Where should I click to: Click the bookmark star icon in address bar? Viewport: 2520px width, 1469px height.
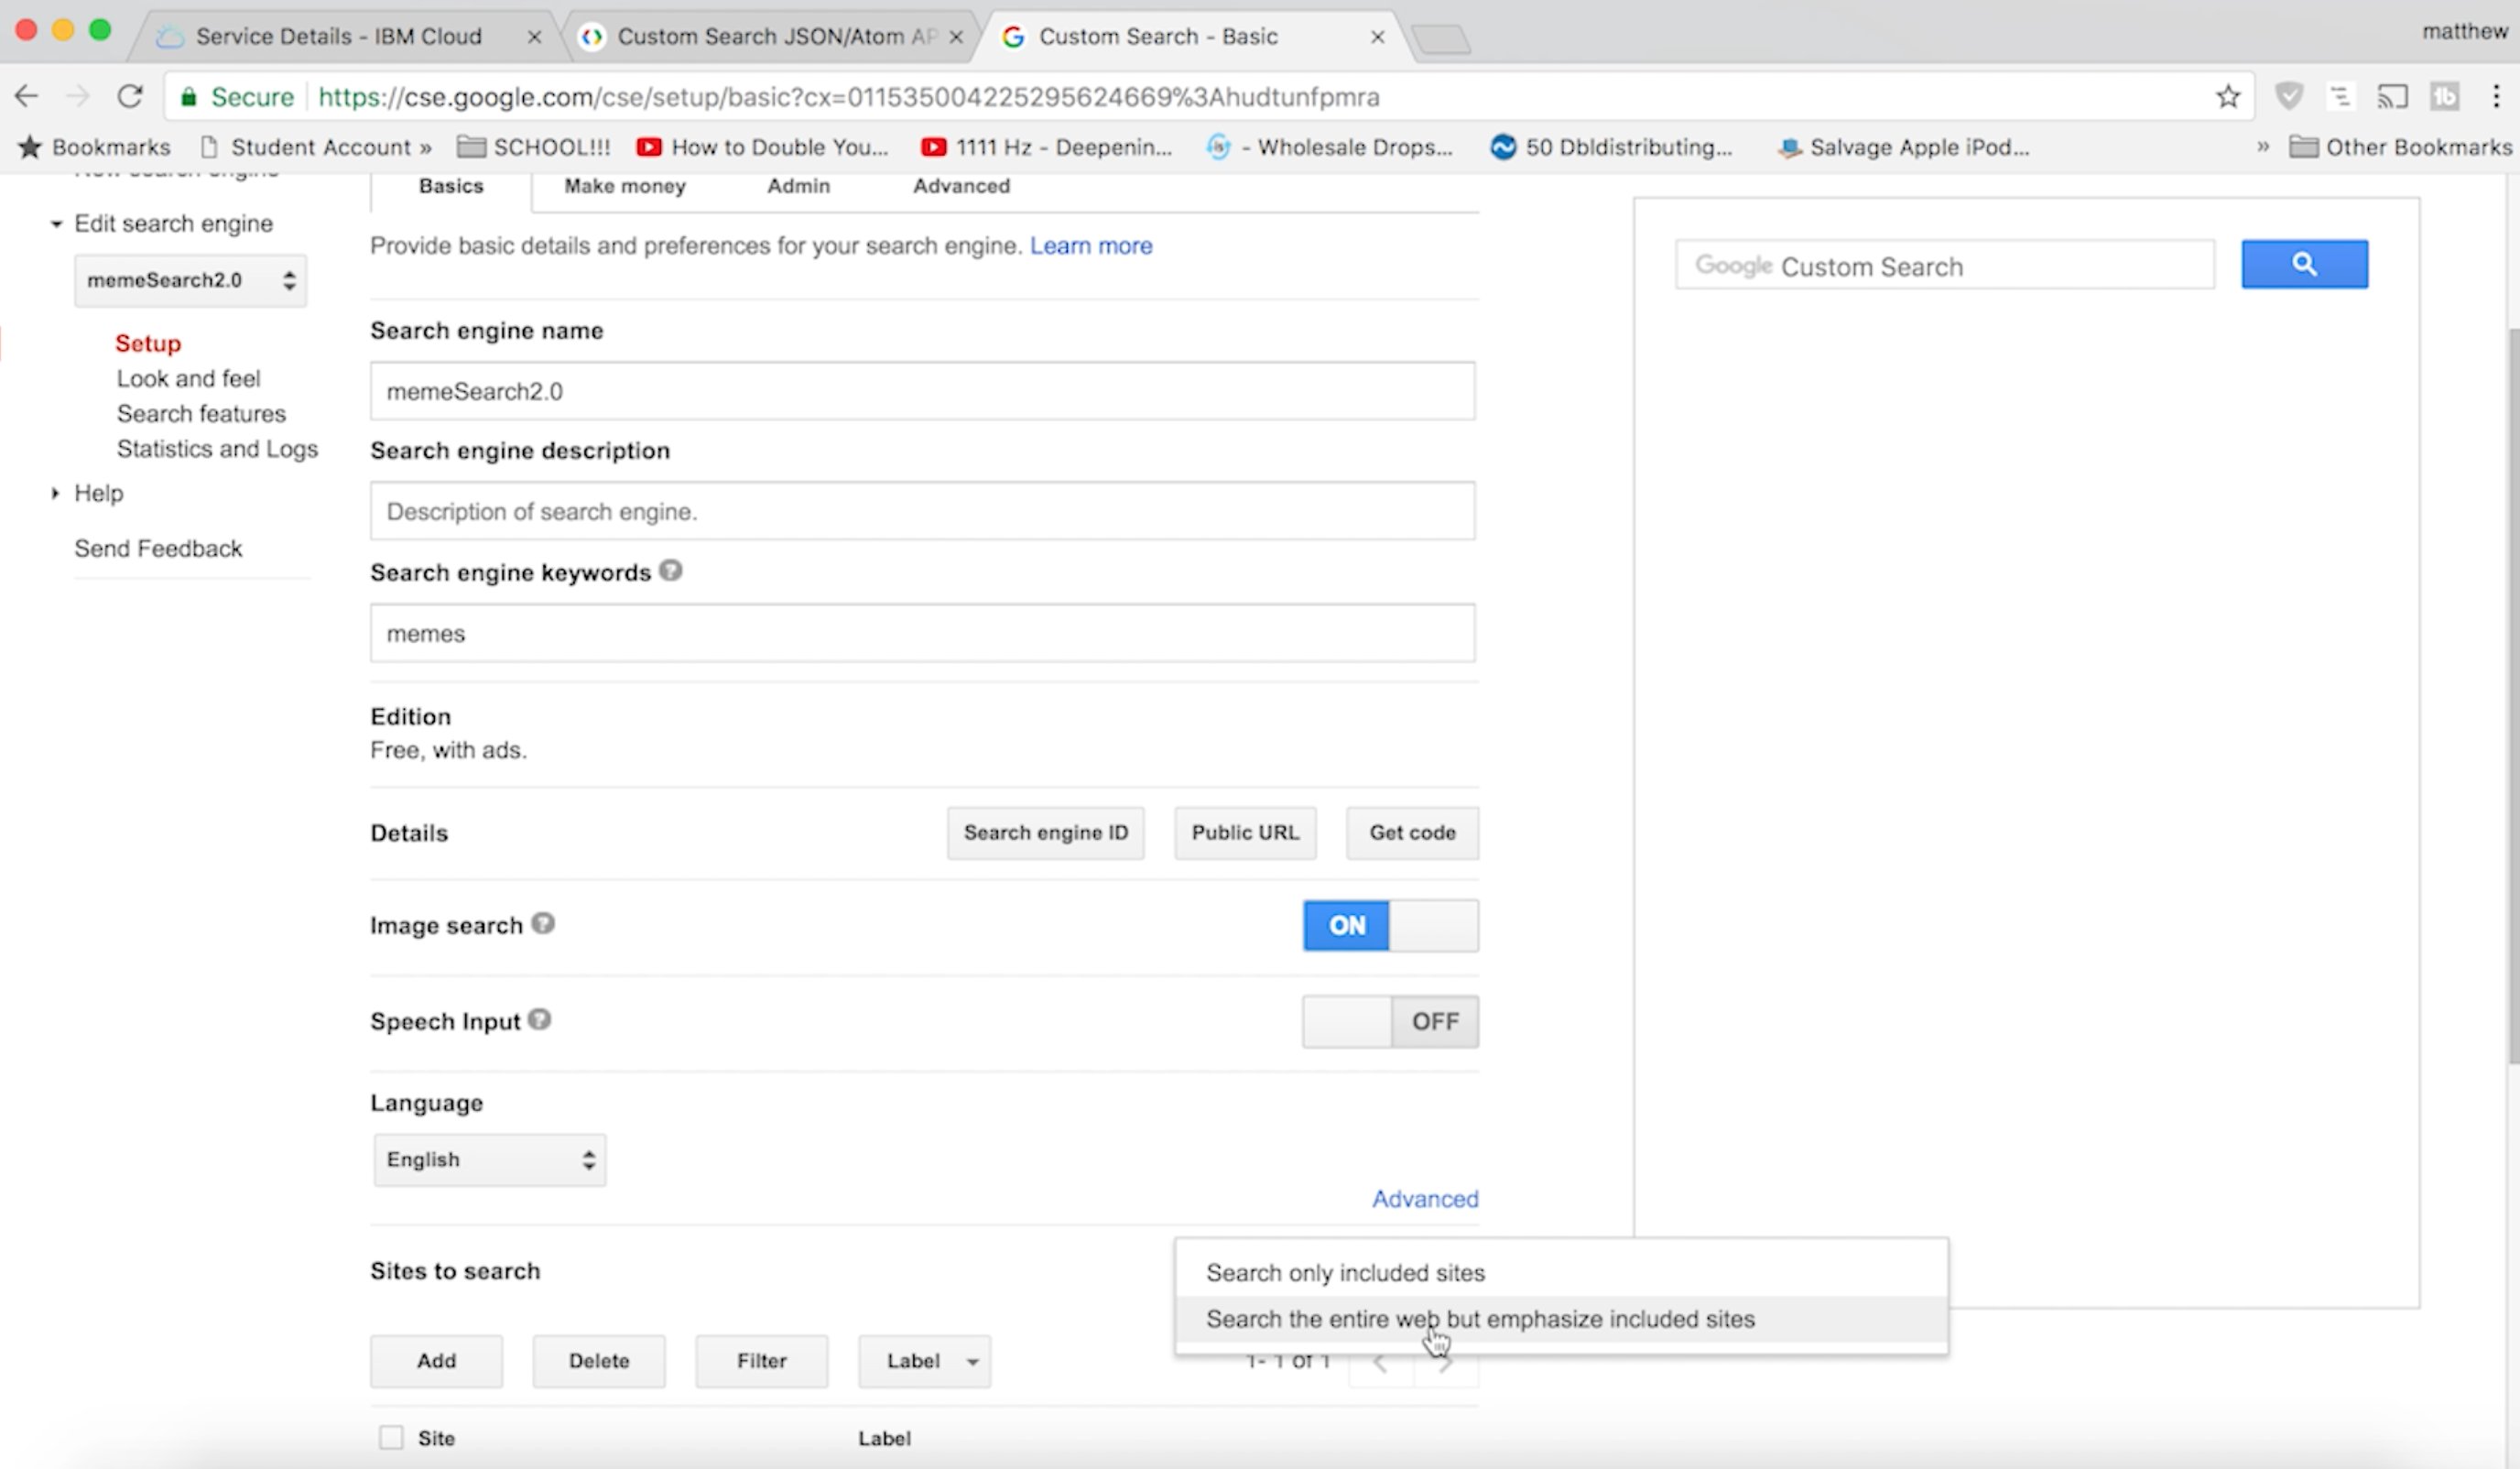tap(2228, 96)
